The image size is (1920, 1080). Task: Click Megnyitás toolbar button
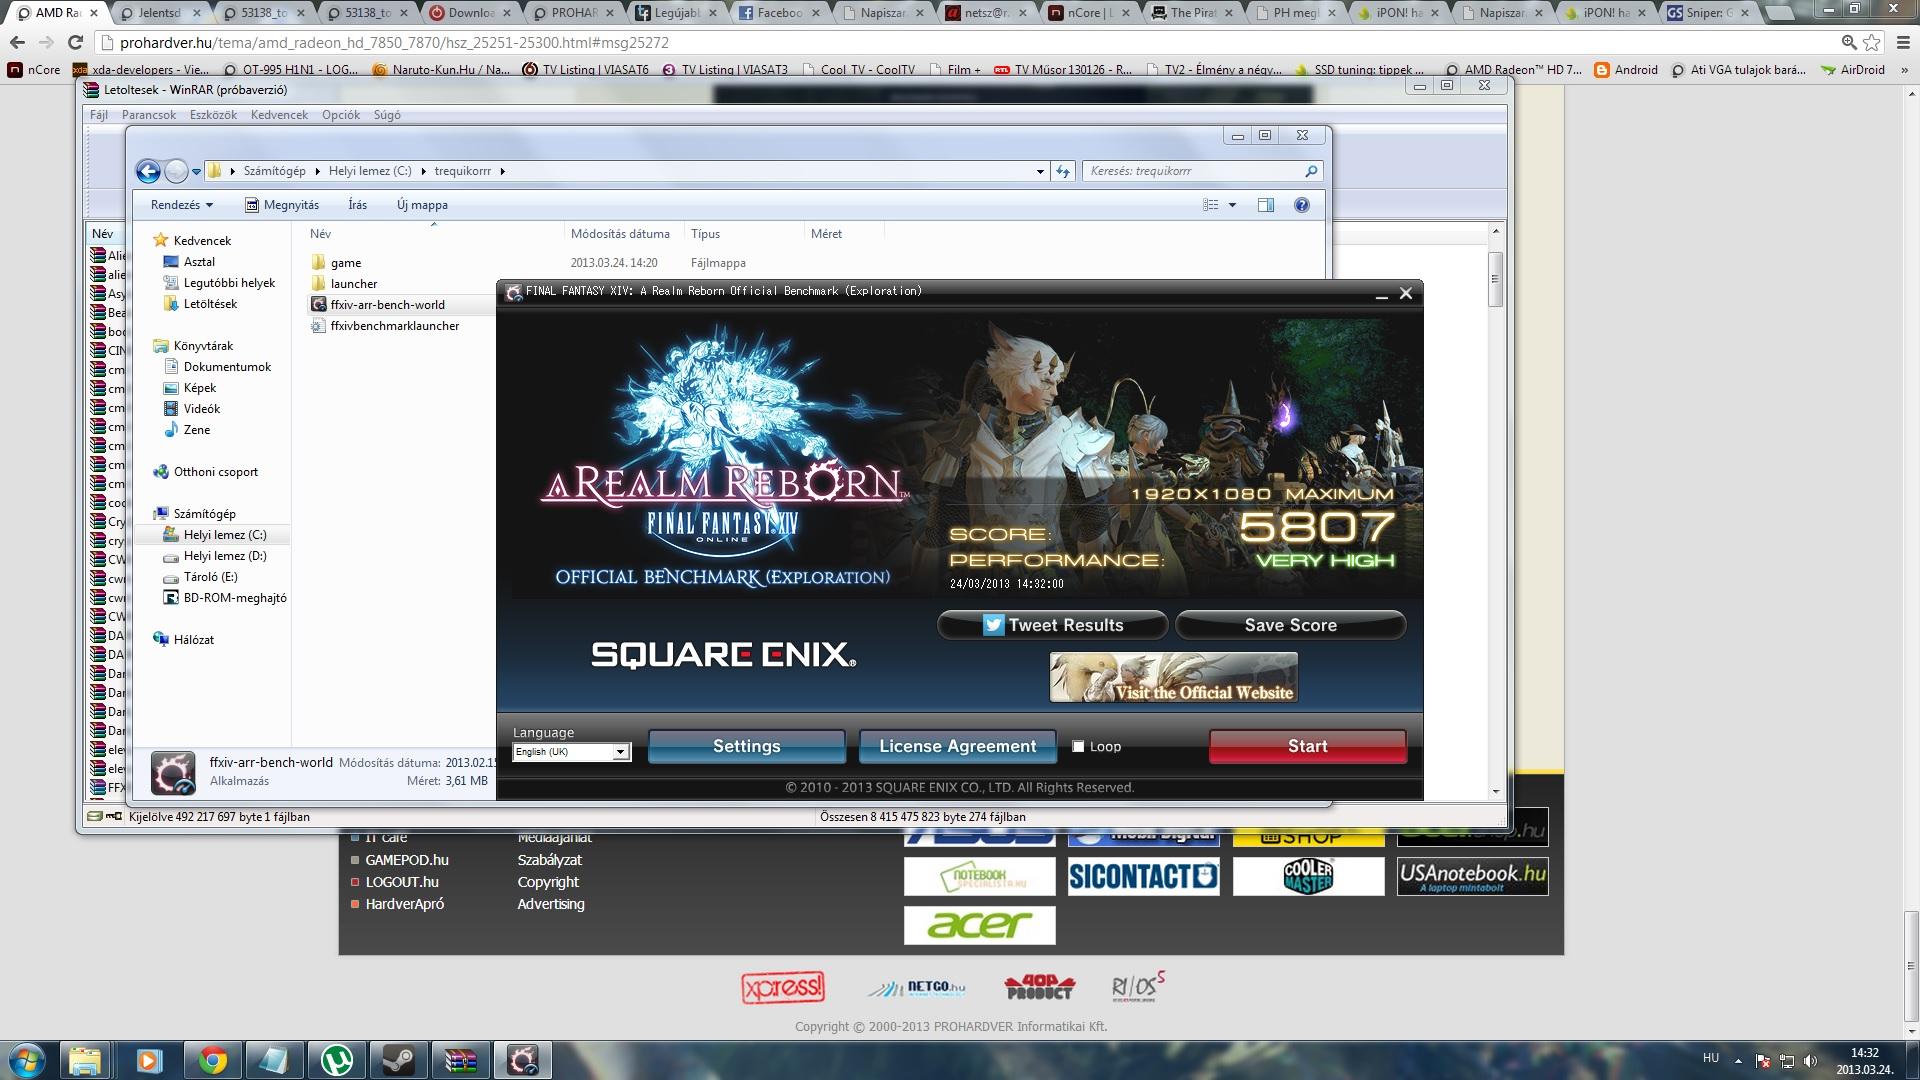(282, 205)
